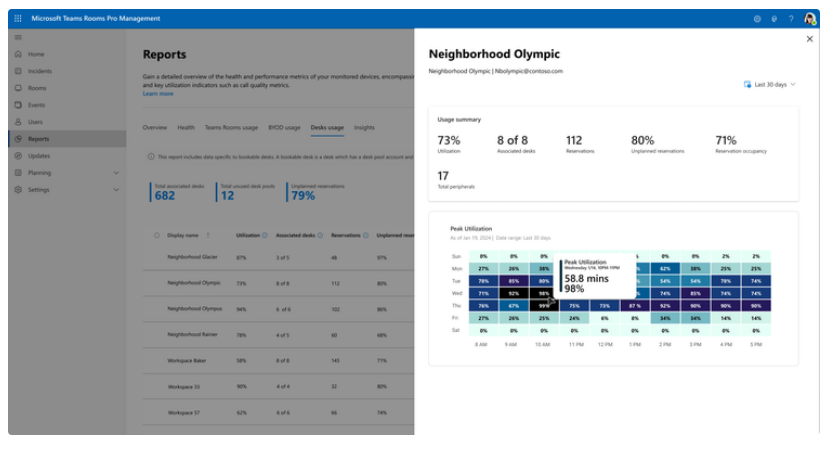Screen dimensions: 830x451
Task: Switch to the Health tab
Action: click(186, 128)
